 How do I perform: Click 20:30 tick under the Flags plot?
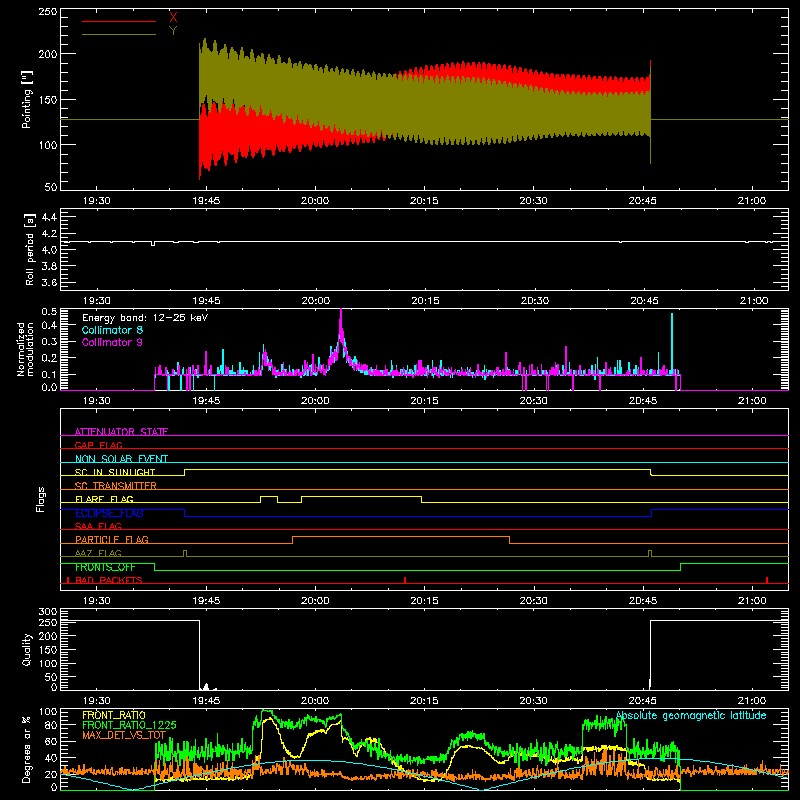(534, 601)
